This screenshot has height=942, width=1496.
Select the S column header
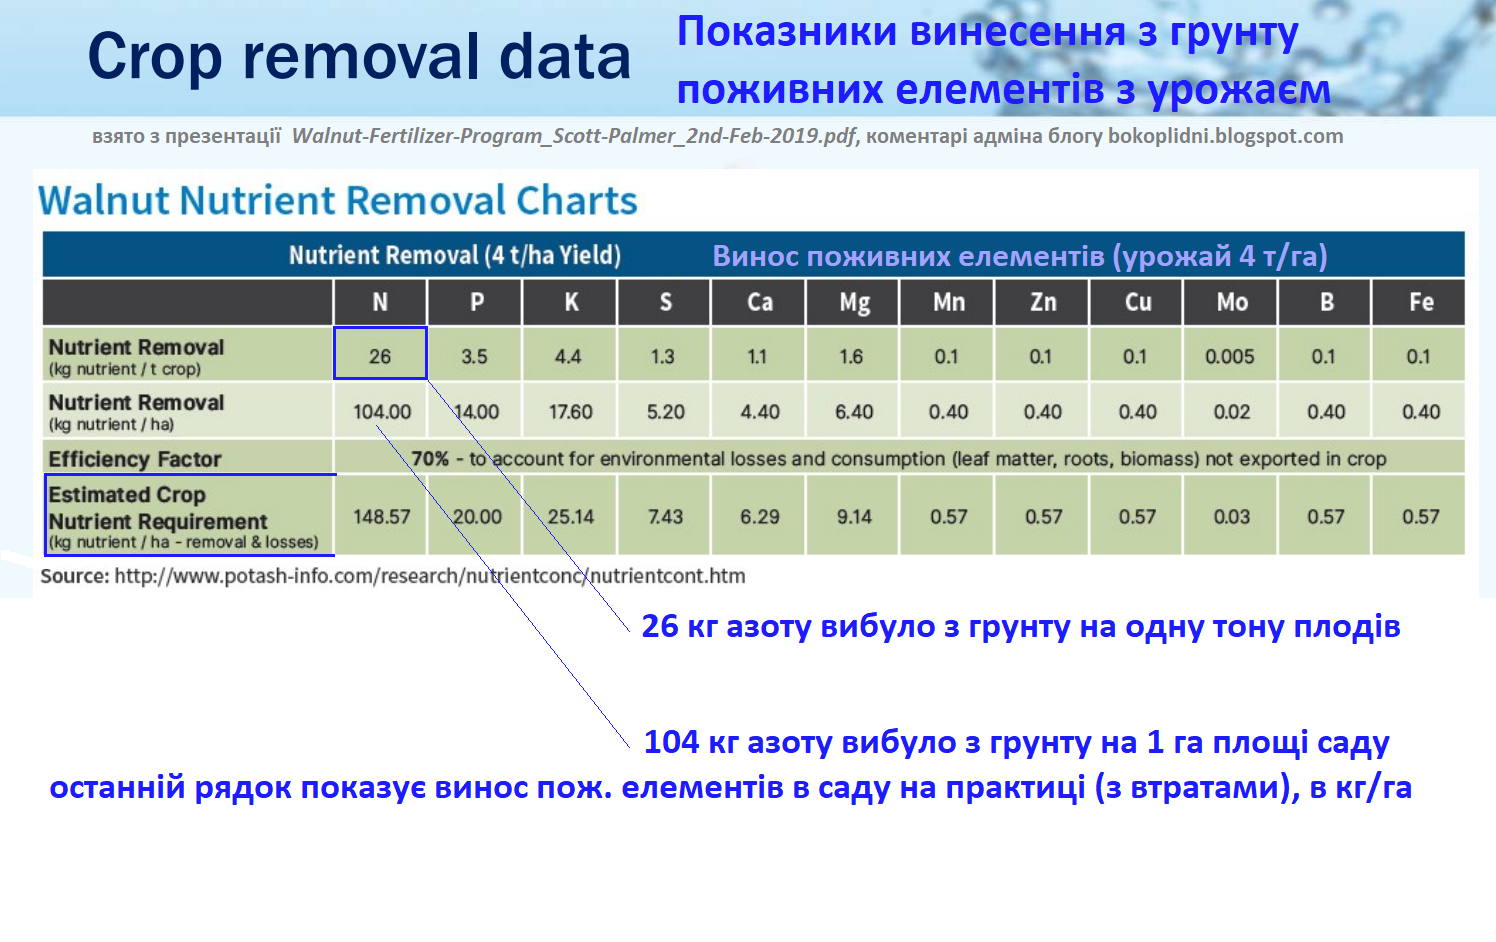pyautogui.click(x=665, y=302)
